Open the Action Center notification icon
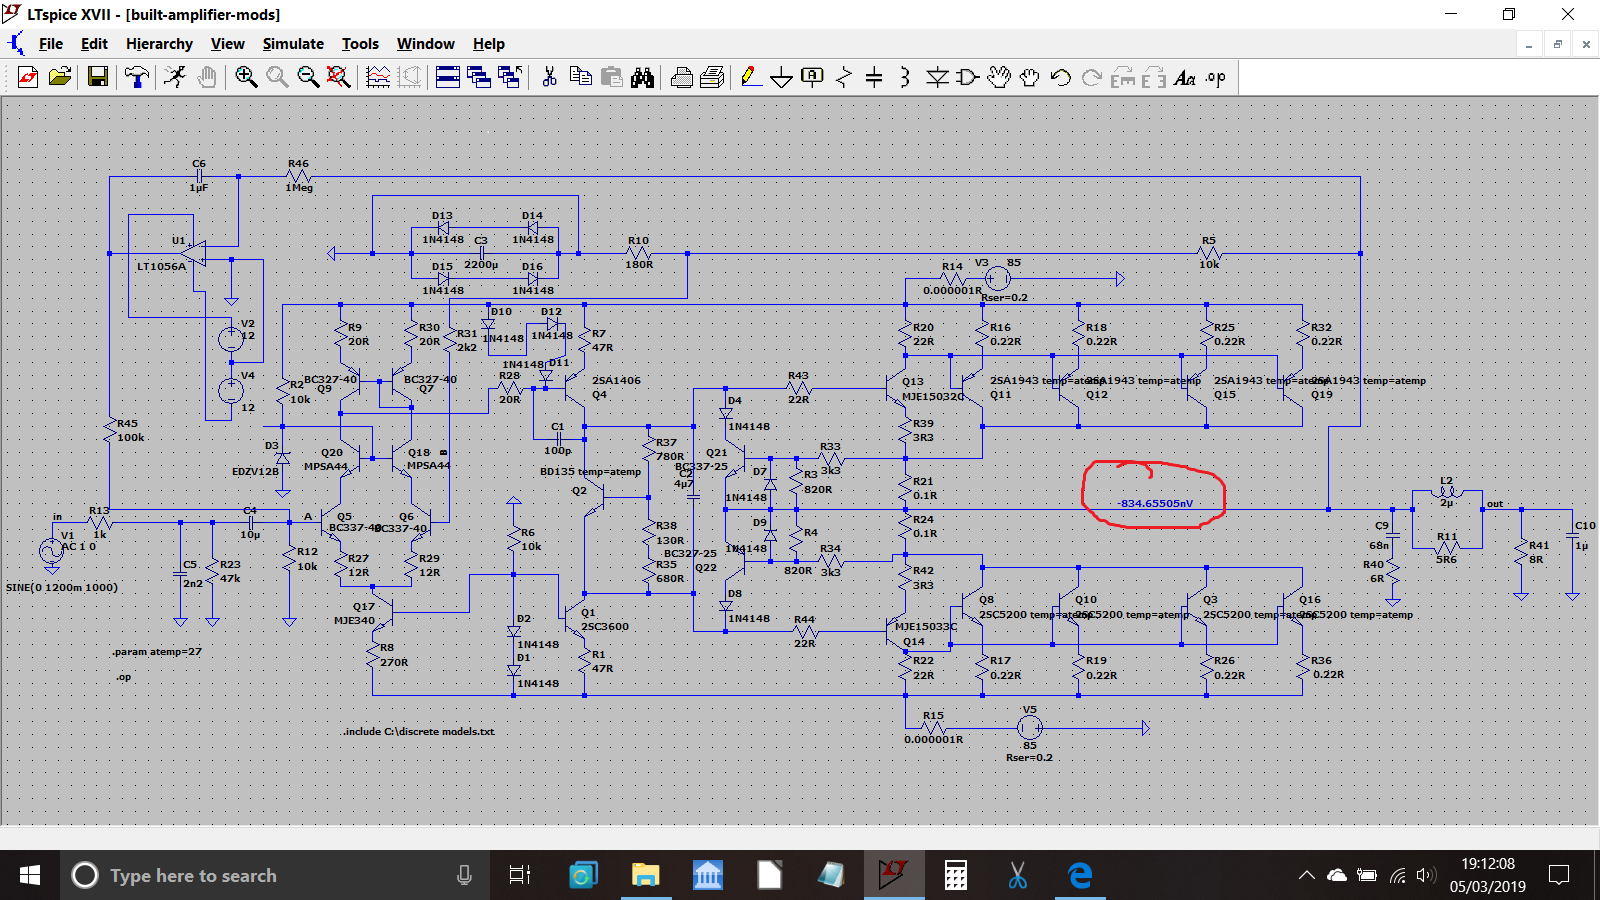 pos(1558,876)
